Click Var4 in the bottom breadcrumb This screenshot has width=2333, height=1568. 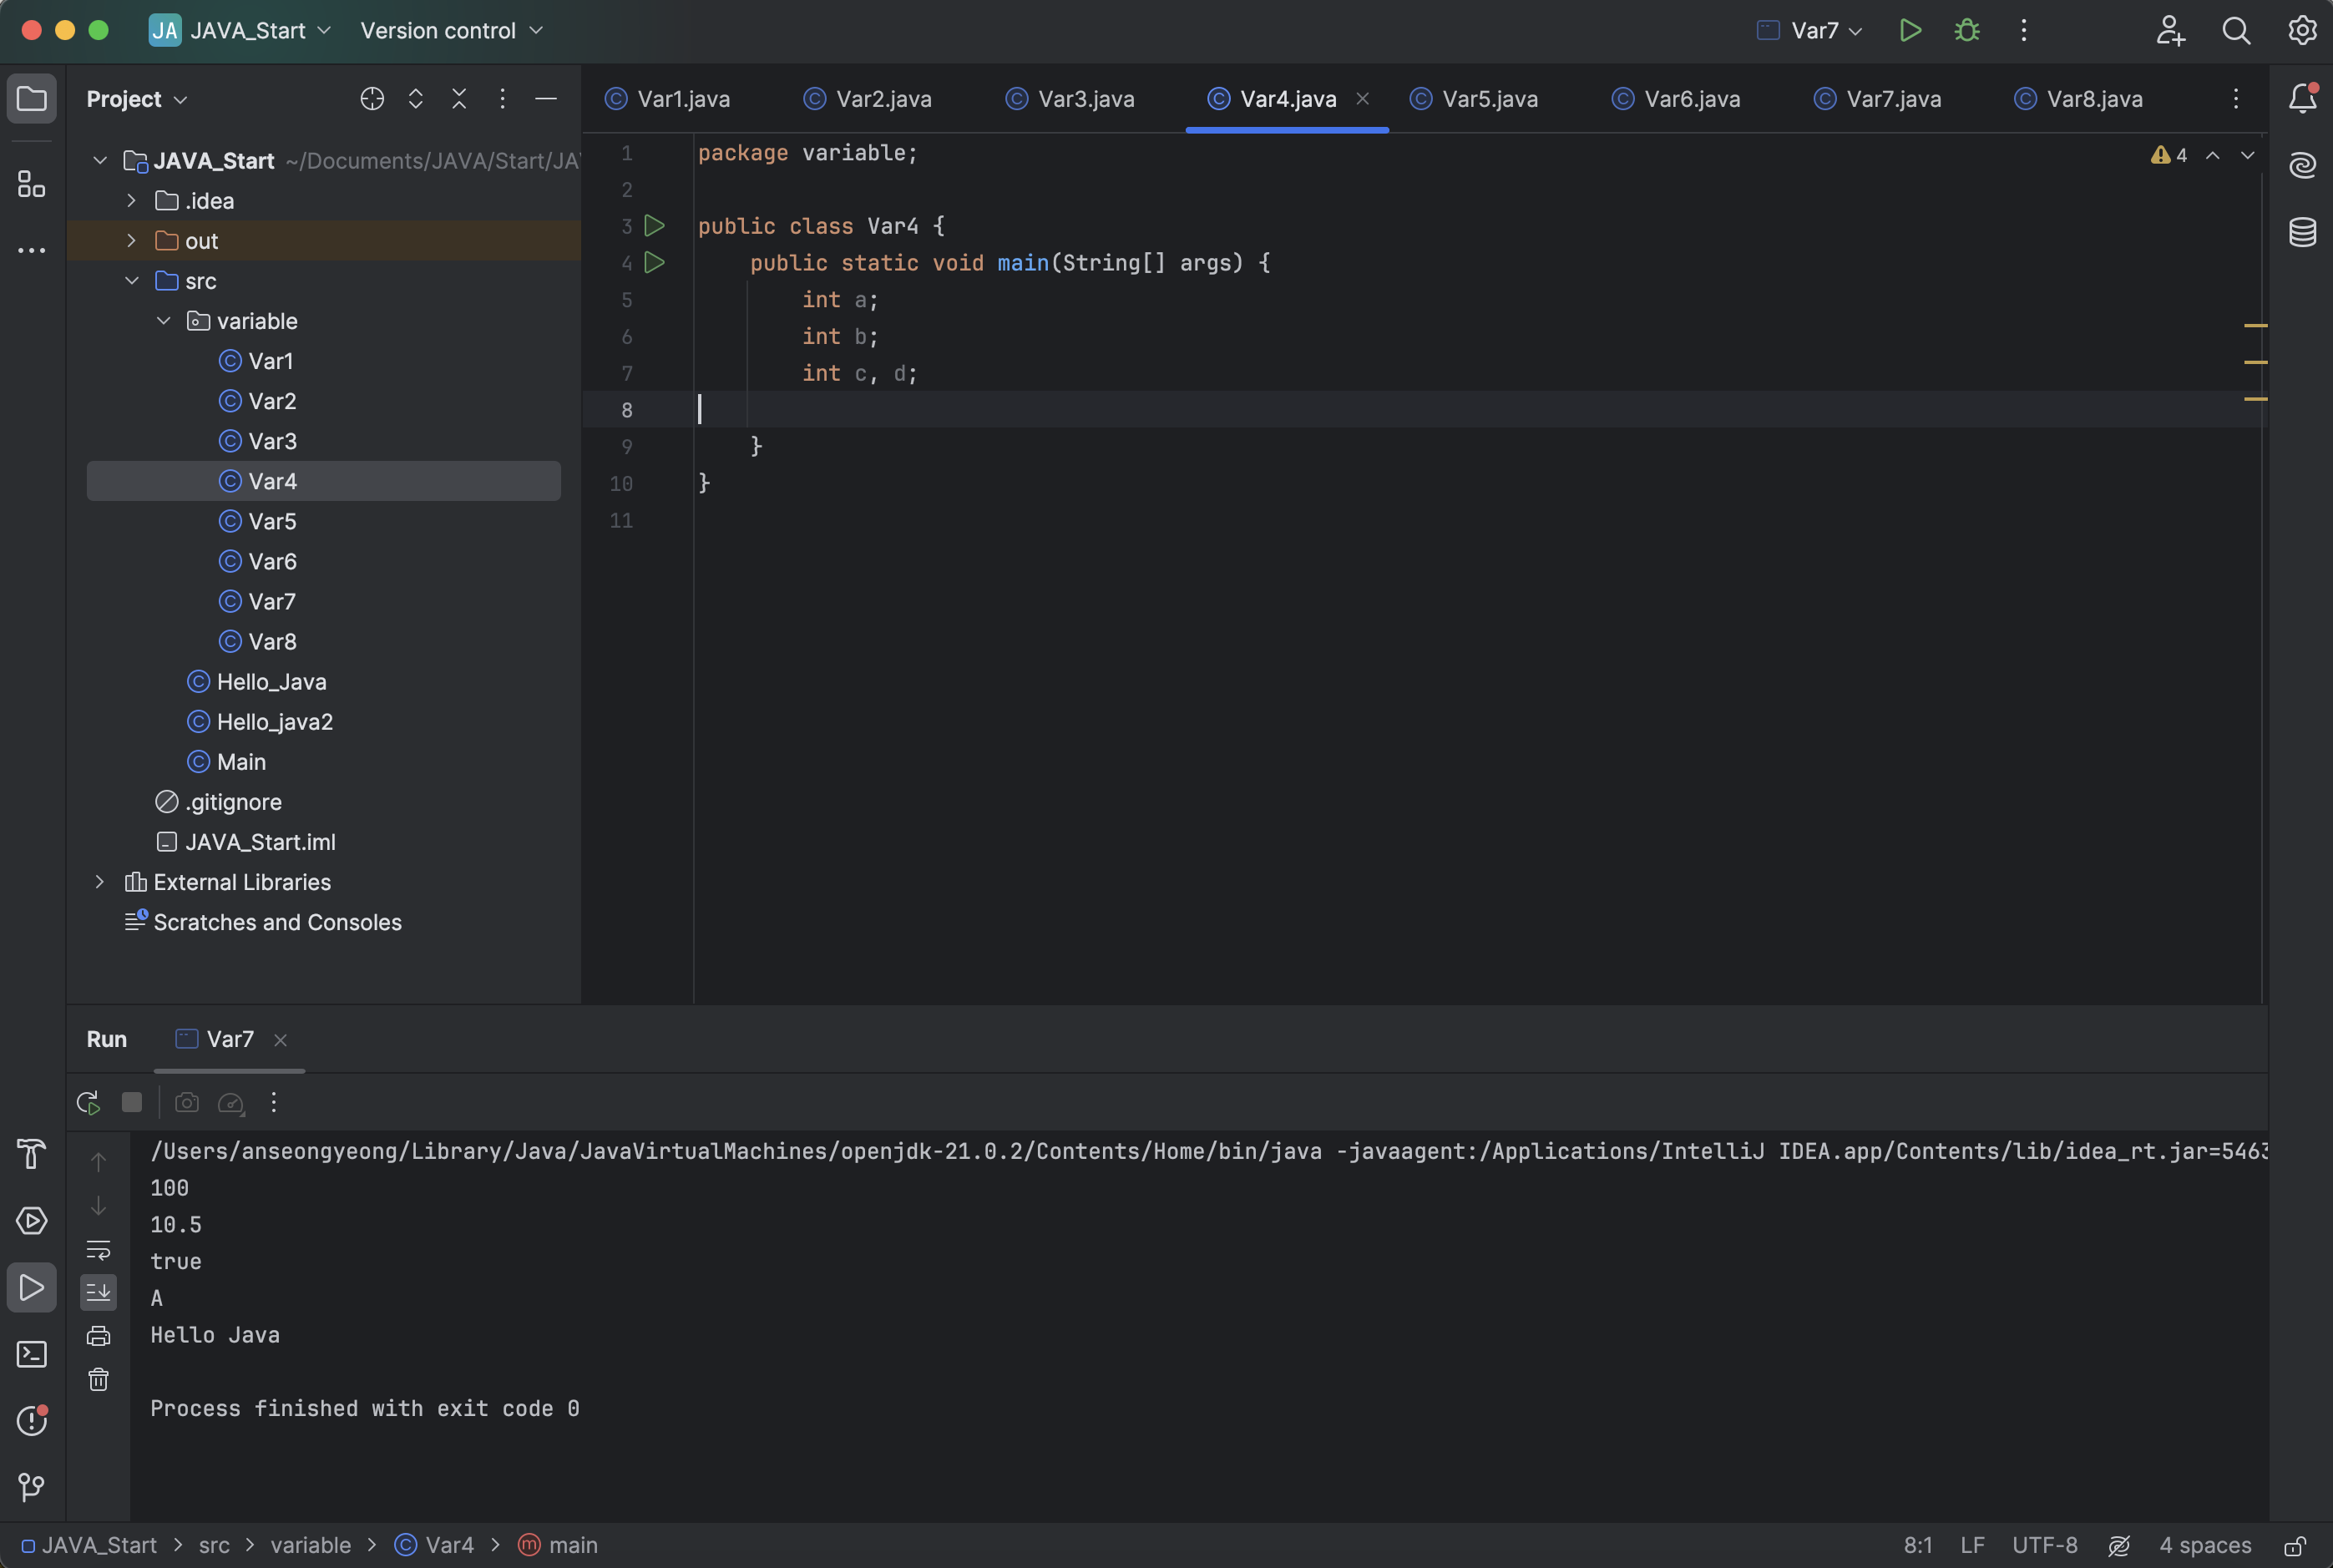(448, 1545)
